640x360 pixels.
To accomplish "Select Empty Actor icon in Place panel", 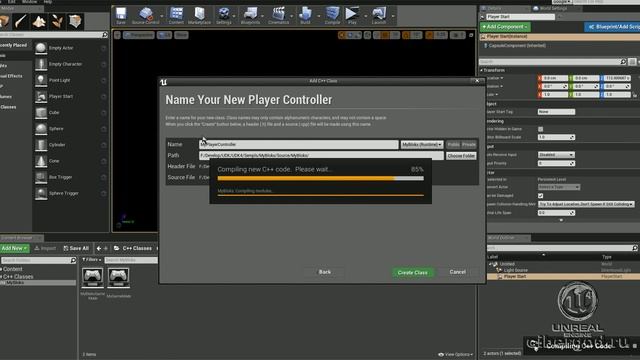I will [x=41, y=48].
